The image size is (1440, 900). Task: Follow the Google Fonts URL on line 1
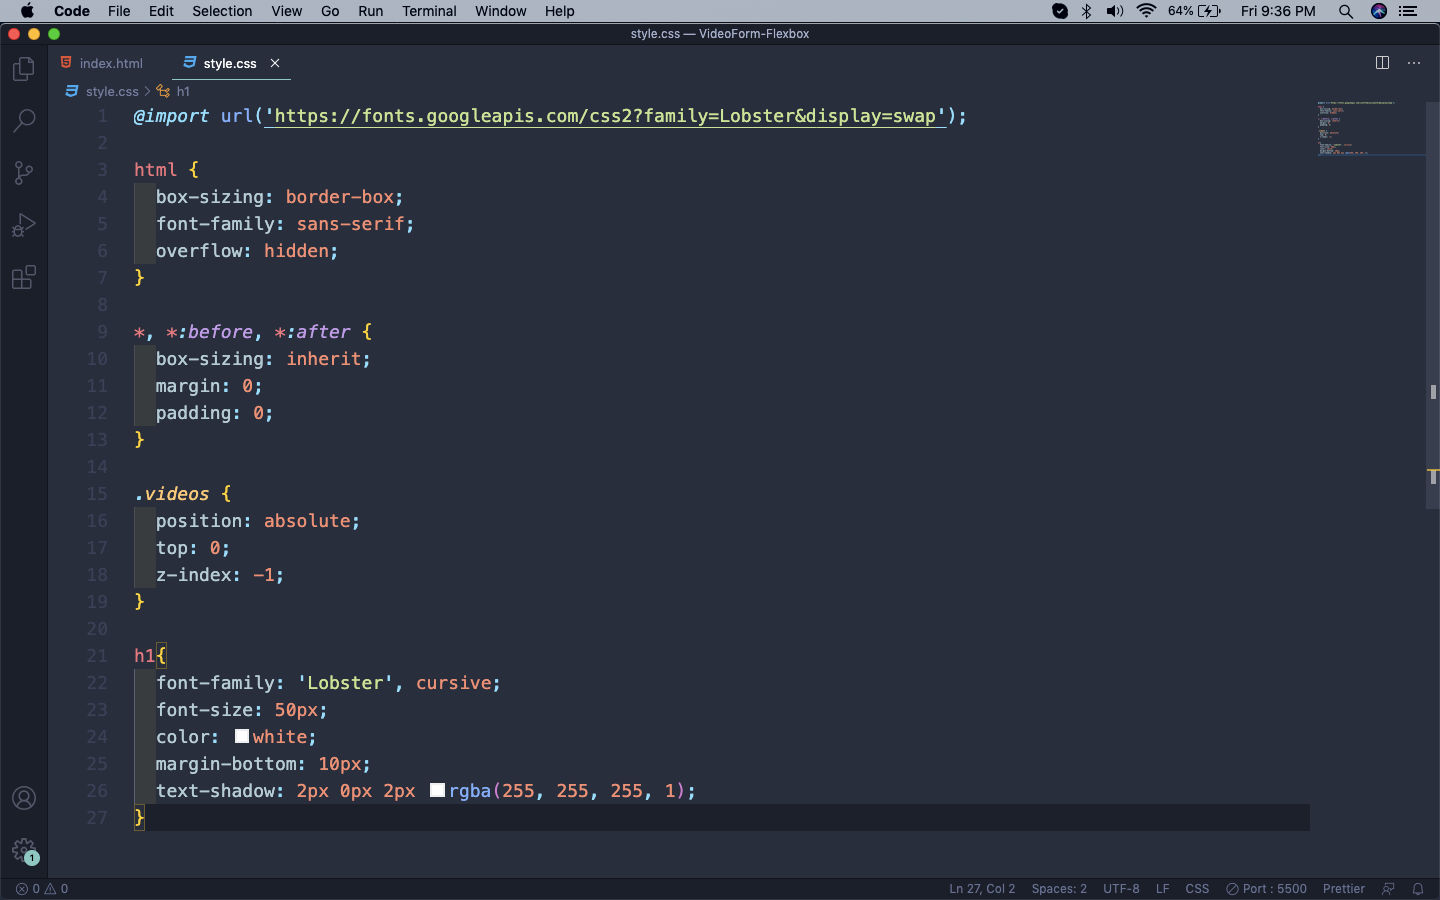(605, 116)
